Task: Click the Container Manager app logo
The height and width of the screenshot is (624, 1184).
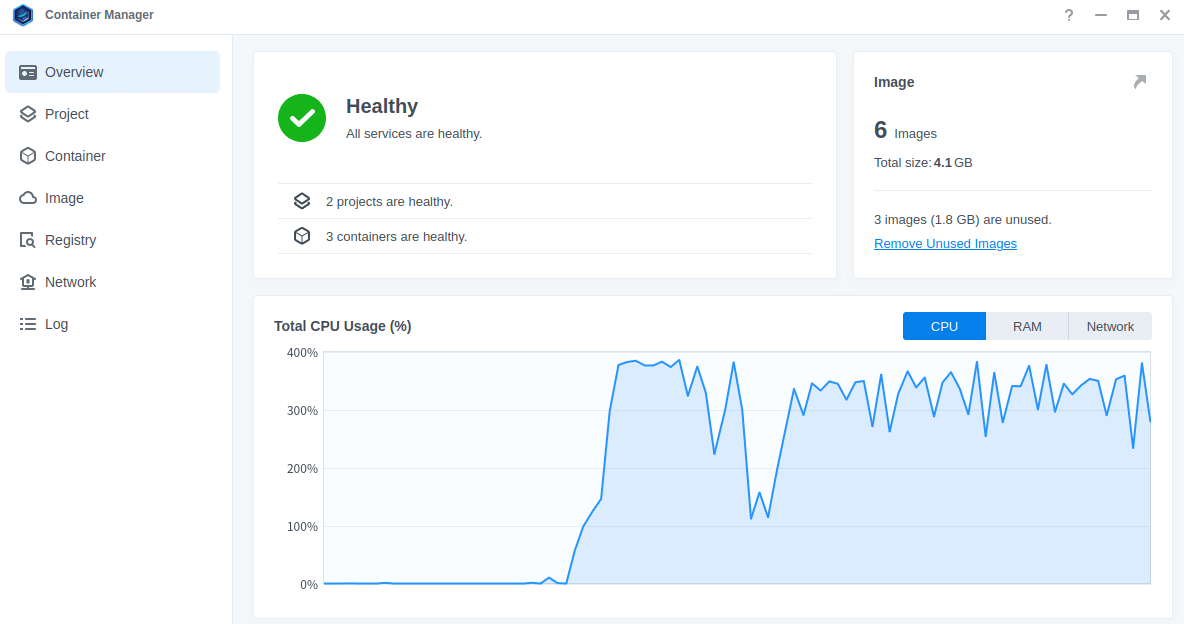Action: coord(23,15)
